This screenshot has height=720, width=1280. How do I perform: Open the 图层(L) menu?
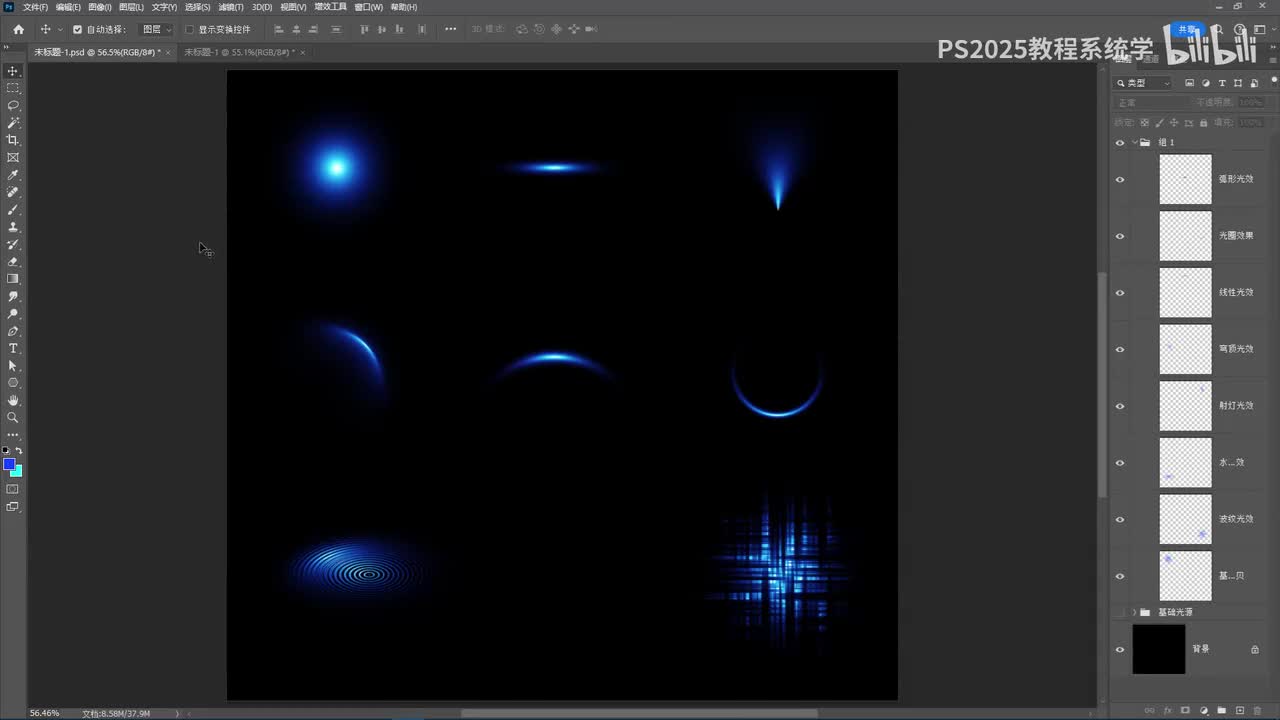[x=131, y=7]
